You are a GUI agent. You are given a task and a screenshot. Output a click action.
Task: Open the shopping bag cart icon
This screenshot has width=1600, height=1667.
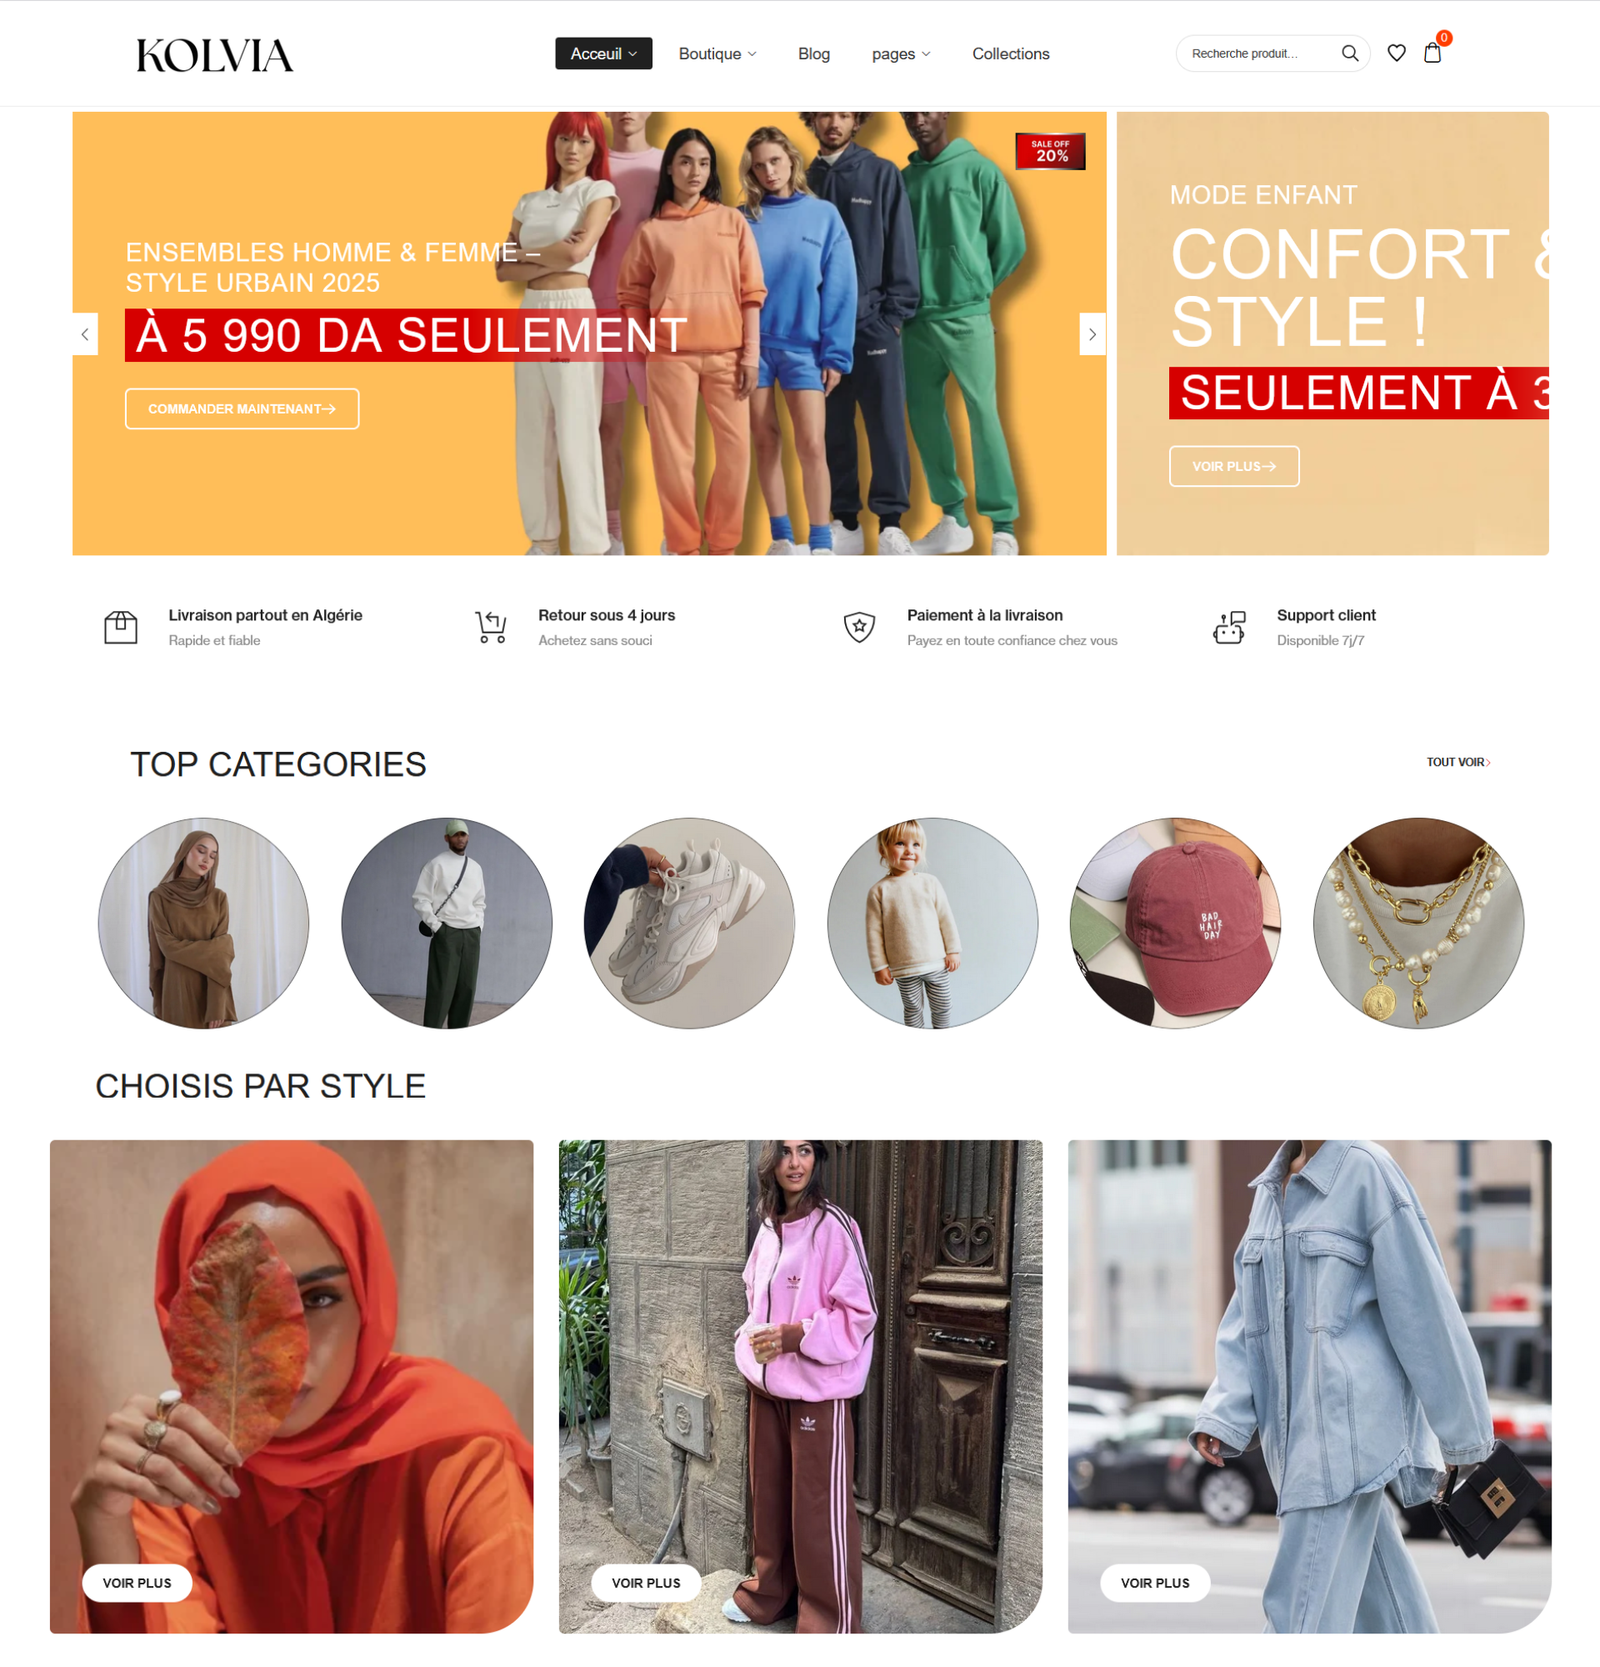point(1432,53)
